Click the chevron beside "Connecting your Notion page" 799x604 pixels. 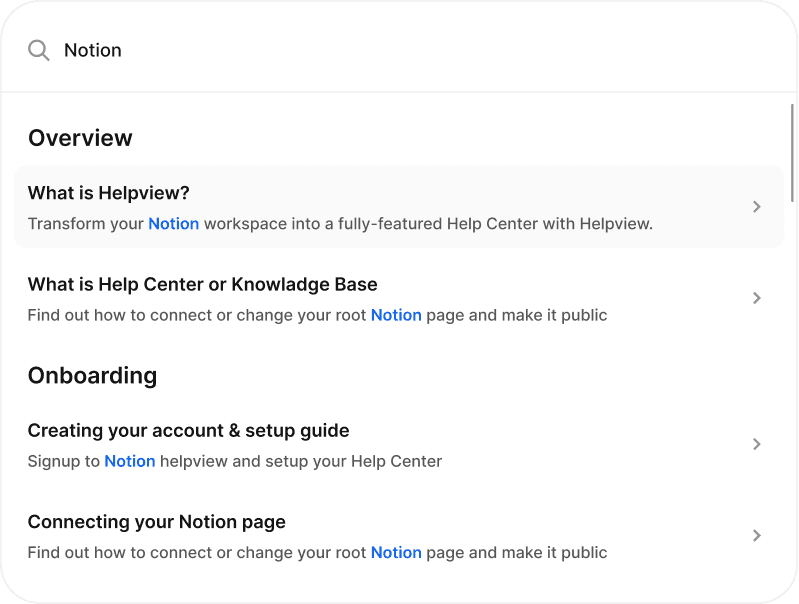click(757, 535)
